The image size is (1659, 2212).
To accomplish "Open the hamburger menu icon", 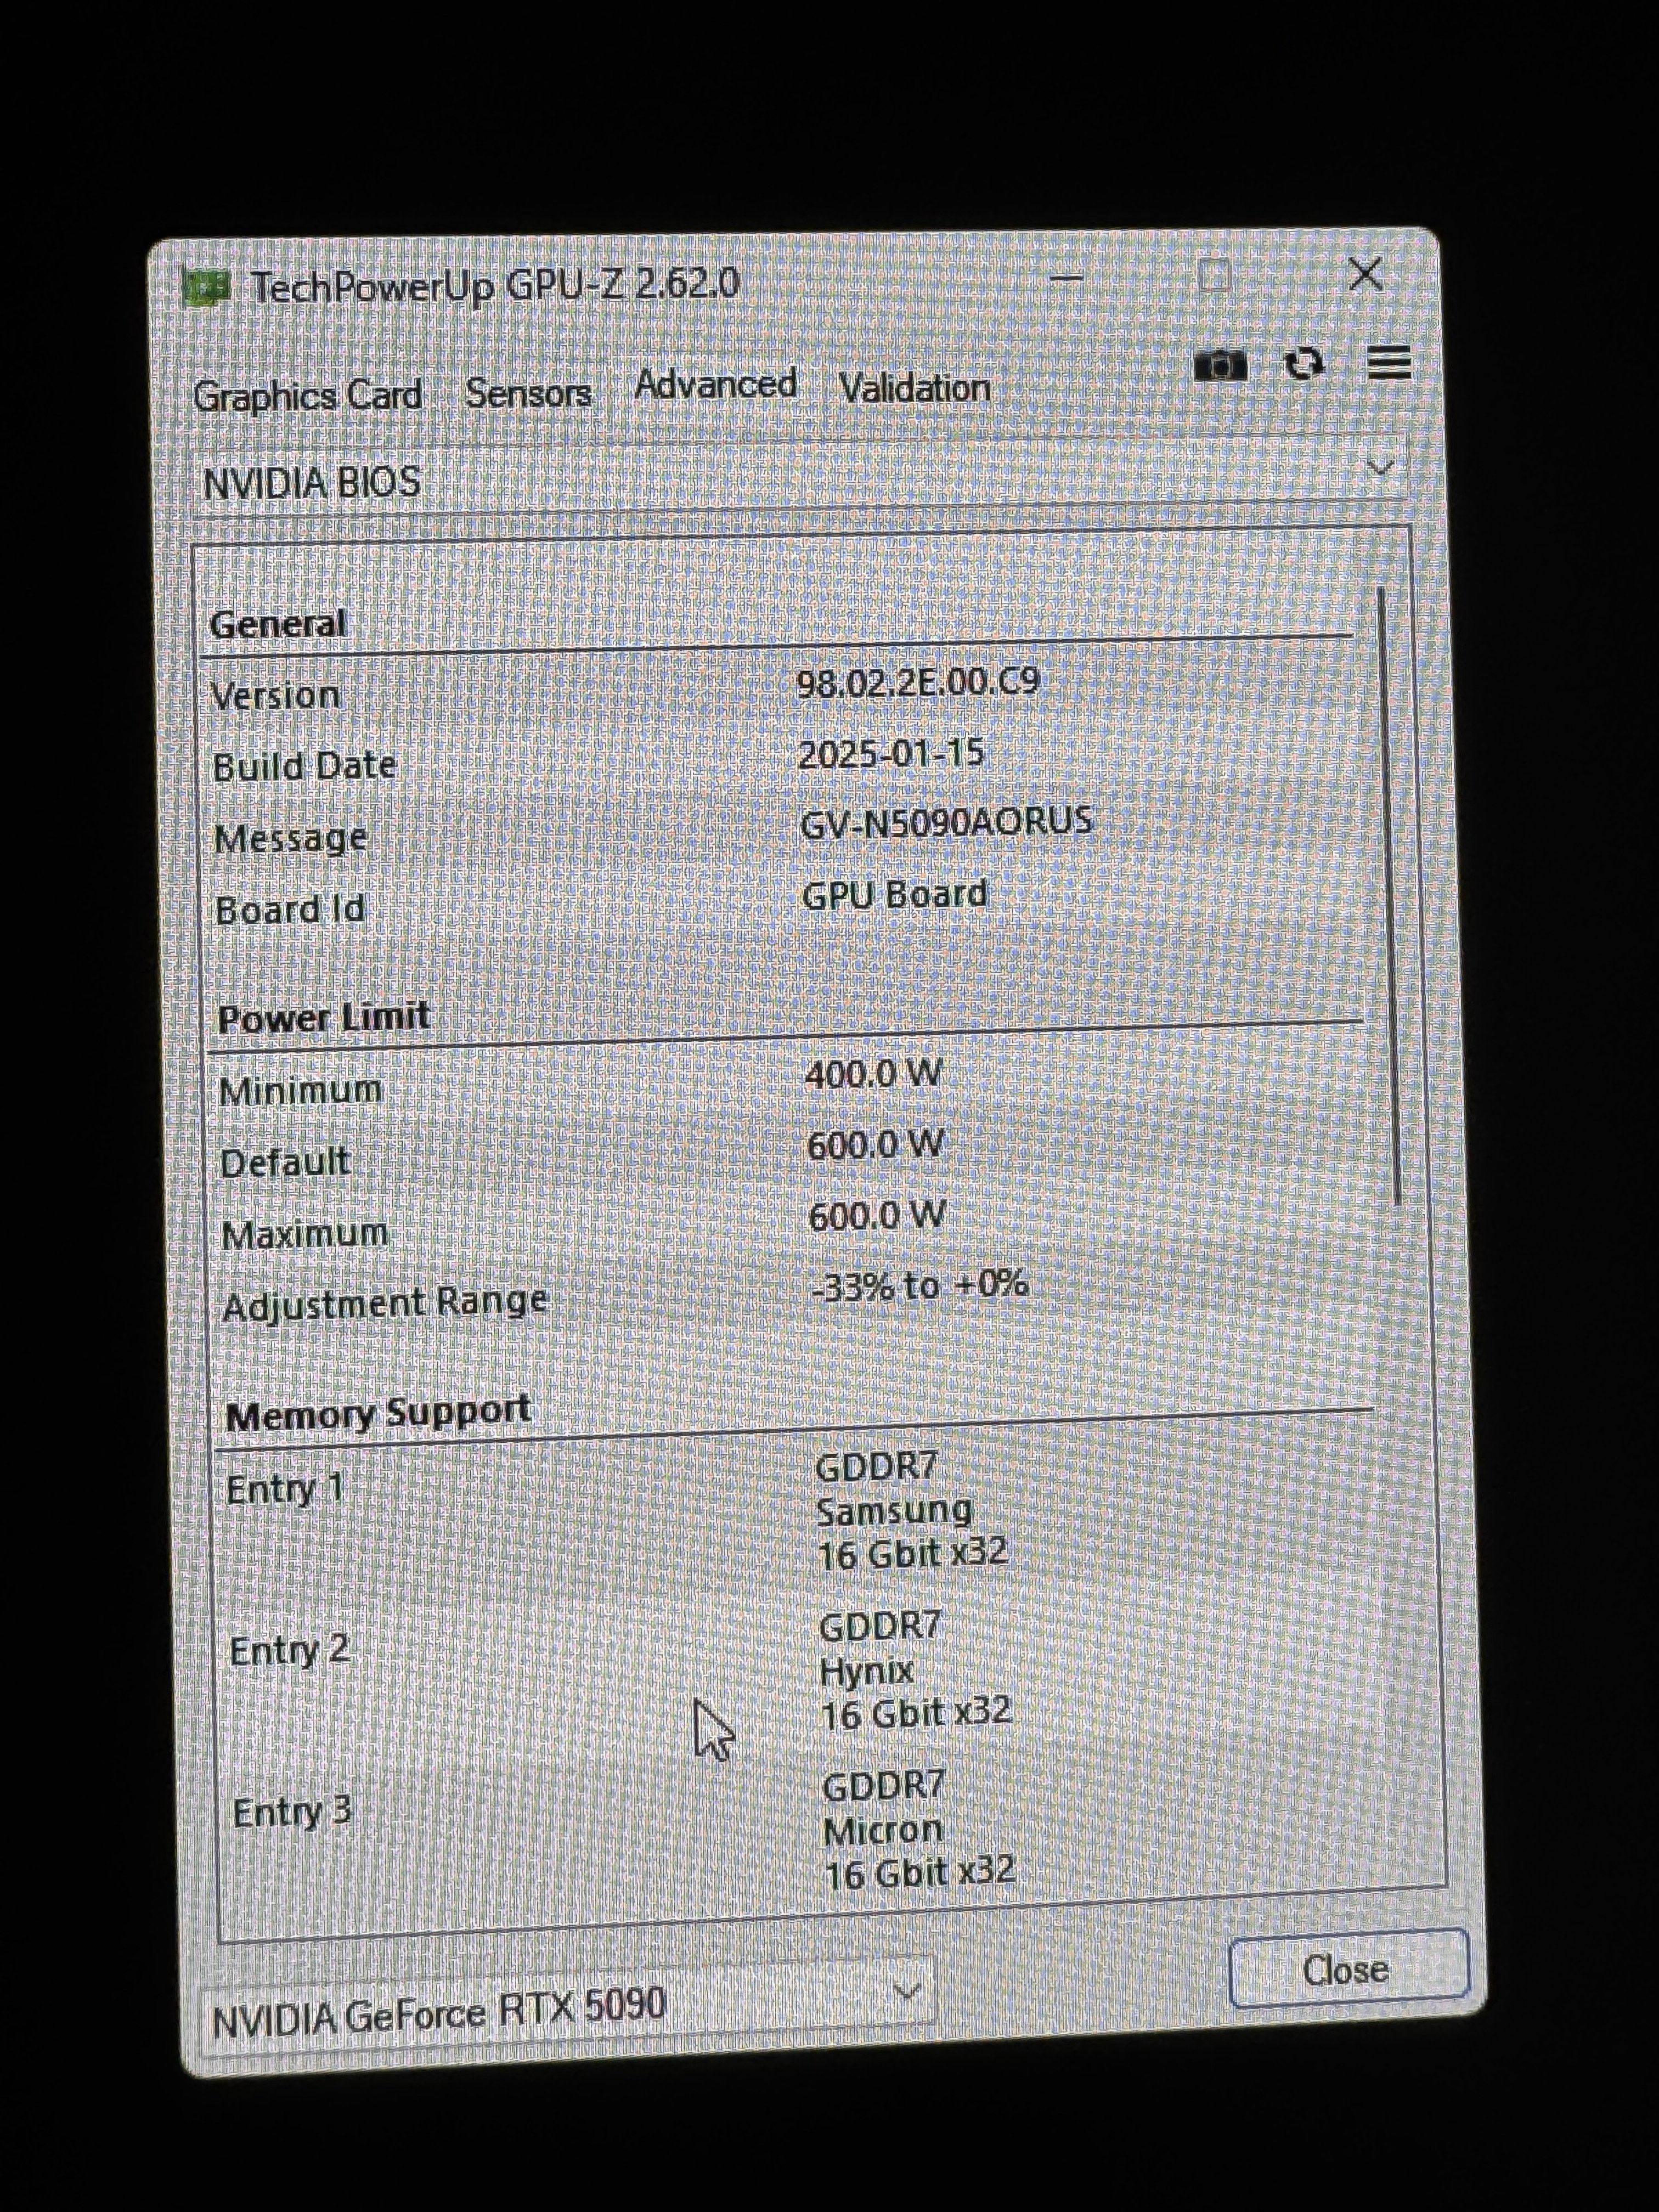I will click(1389, 363).
